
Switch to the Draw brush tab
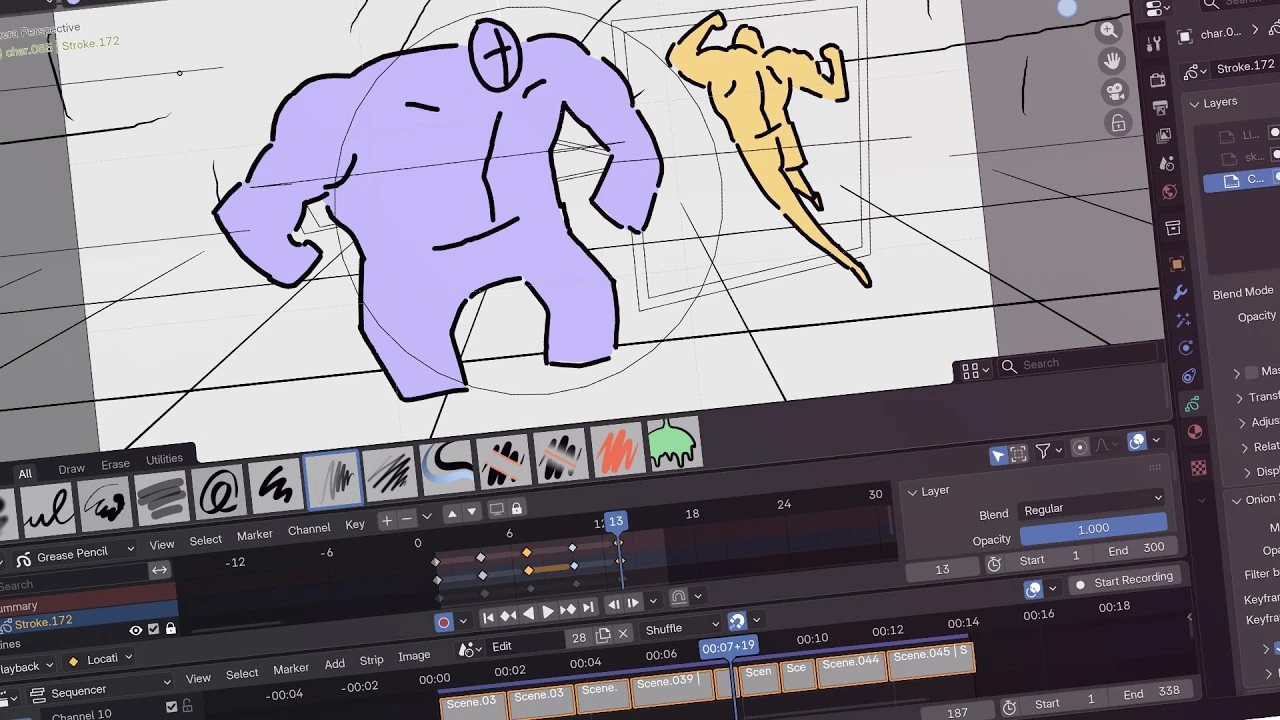point(72,468)
